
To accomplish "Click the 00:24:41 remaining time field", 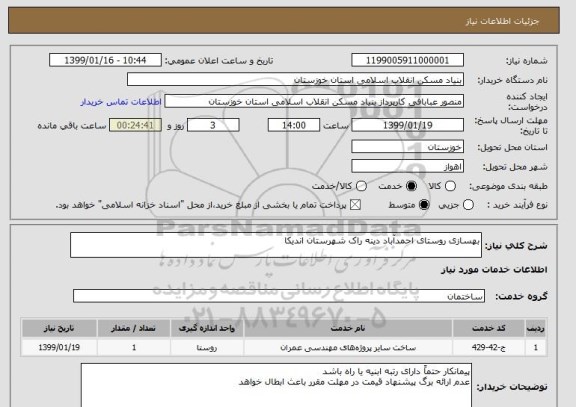I will click(135, 125).
